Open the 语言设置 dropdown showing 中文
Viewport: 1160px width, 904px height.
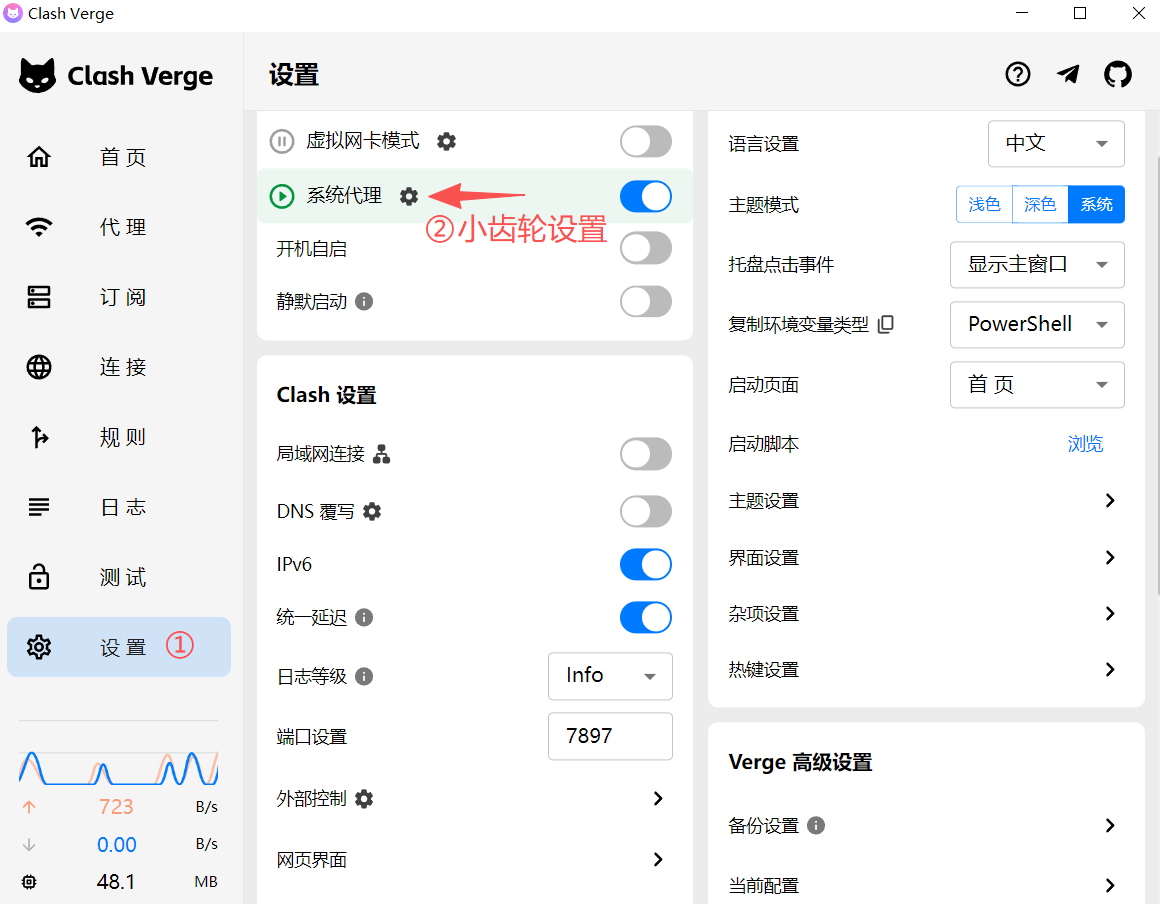1056,144
